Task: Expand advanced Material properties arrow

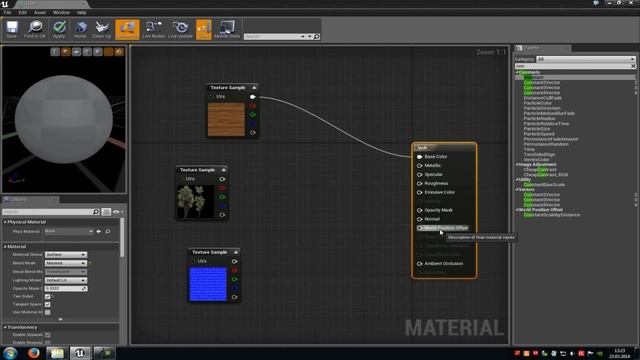Action: point(60,320)
